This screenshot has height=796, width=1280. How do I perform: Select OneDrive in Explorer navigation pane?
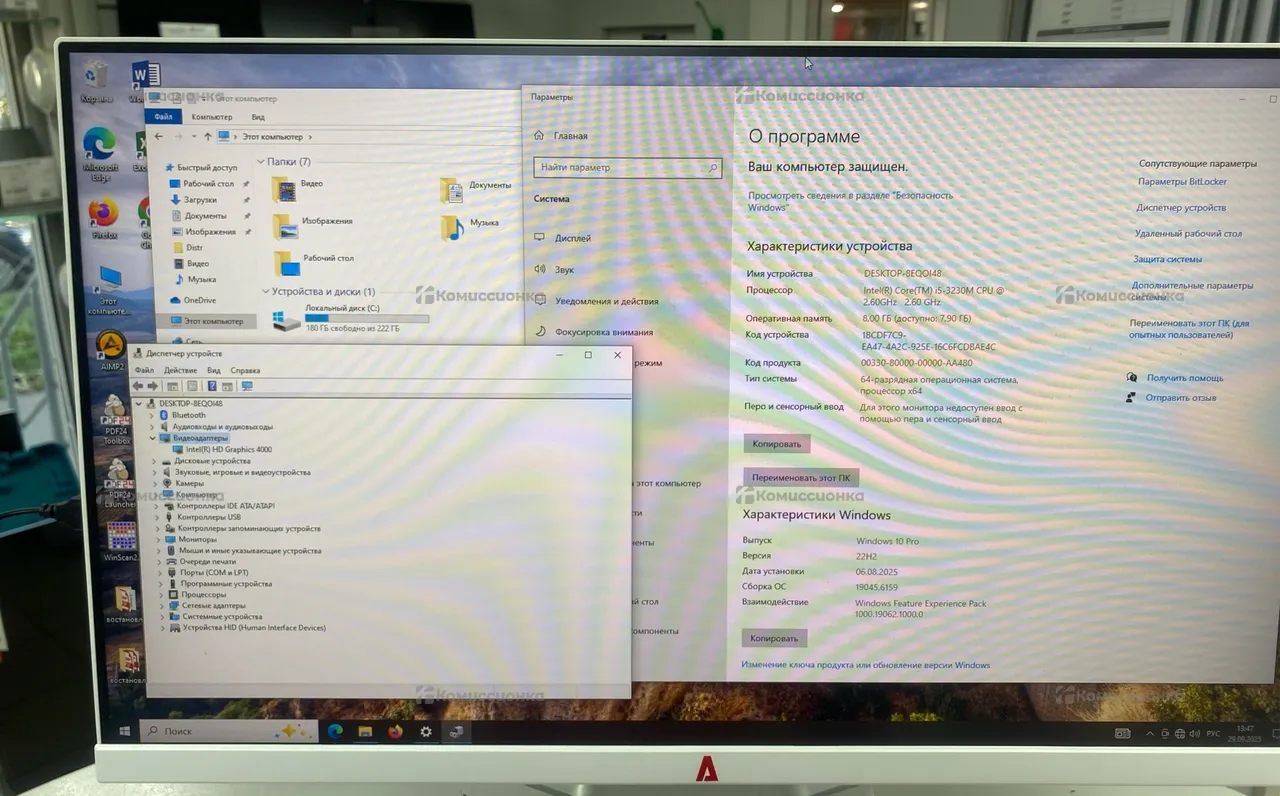(x=193, y=300)
